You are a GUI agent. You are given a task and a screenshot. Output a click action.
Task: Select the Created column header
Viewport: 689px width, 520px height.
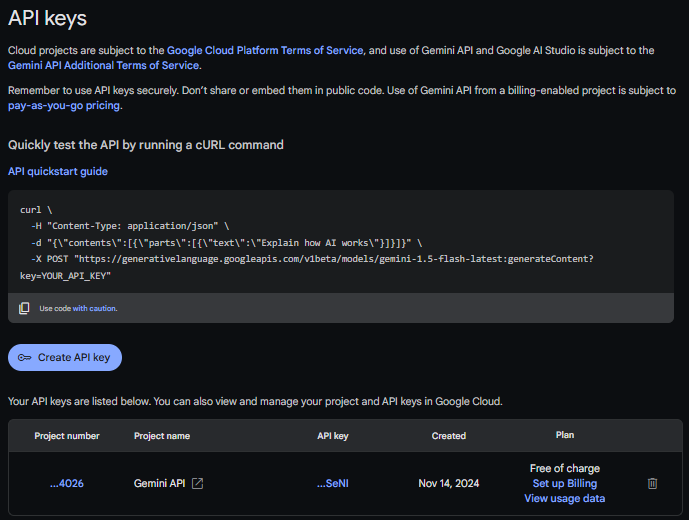[449, 436]
